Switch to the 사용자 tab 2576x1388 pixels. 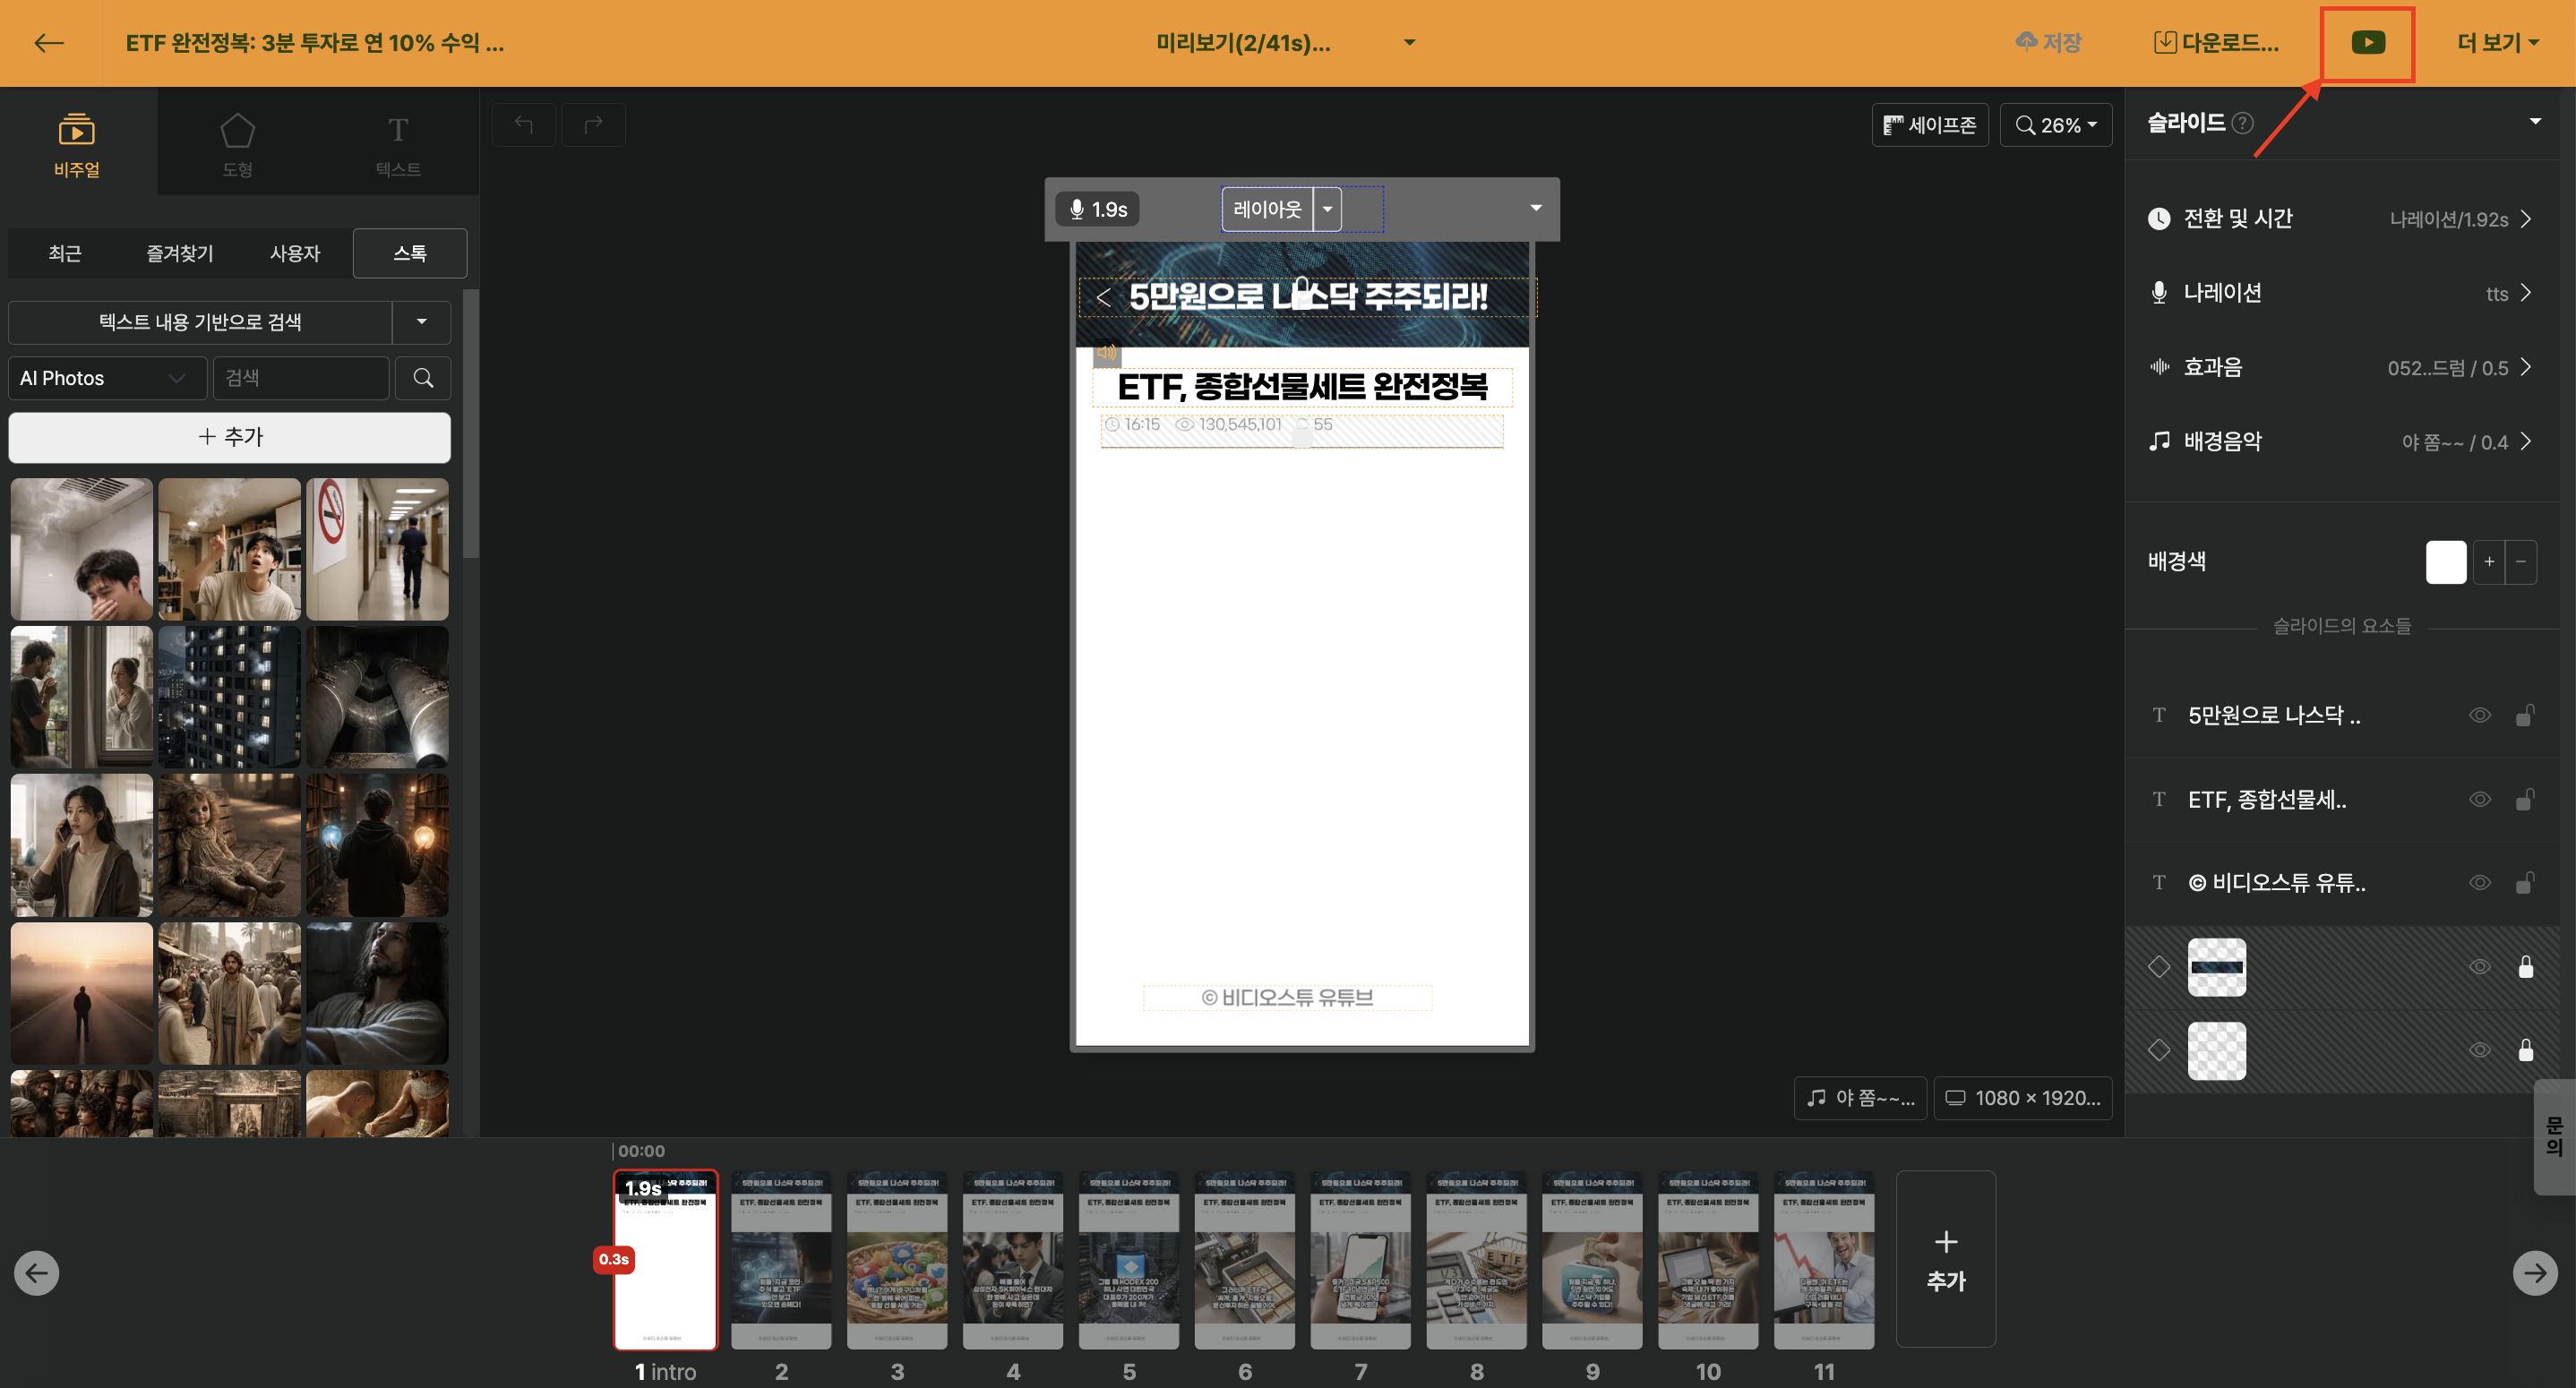click(294, 253)
